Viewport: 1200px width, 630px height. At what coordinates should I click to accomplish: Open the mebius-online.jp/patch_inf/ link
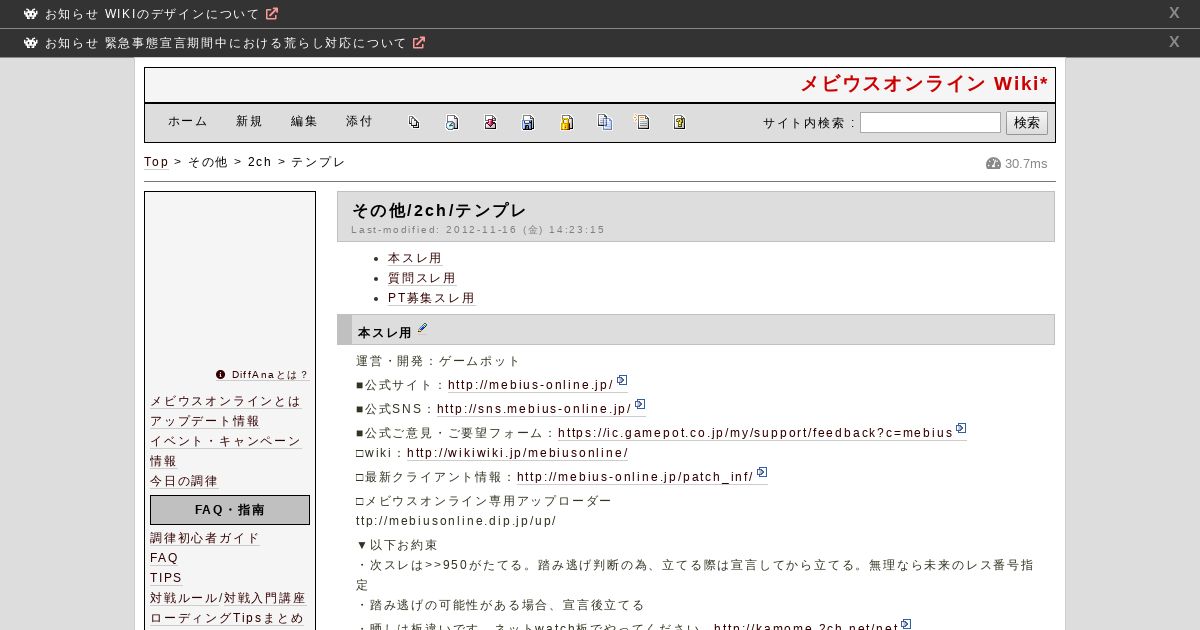pyautogui.click(x=635, y=477)
